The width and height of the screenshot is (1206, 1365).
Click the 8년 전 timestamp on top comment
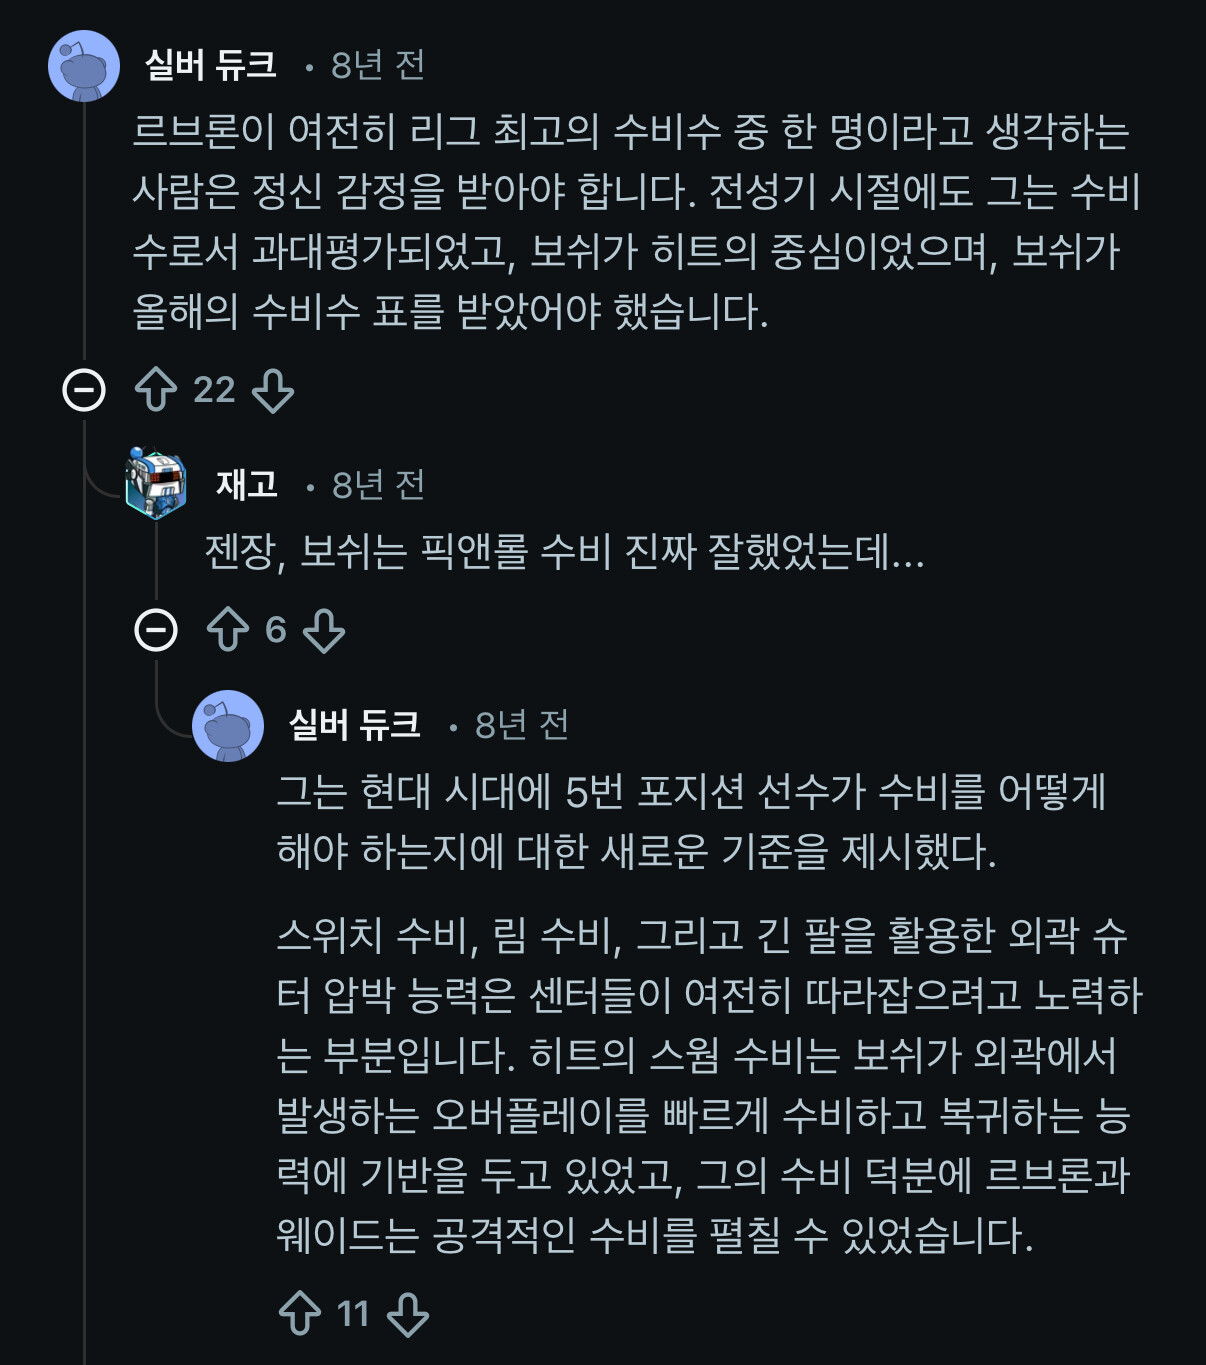(x=377, y=65)
